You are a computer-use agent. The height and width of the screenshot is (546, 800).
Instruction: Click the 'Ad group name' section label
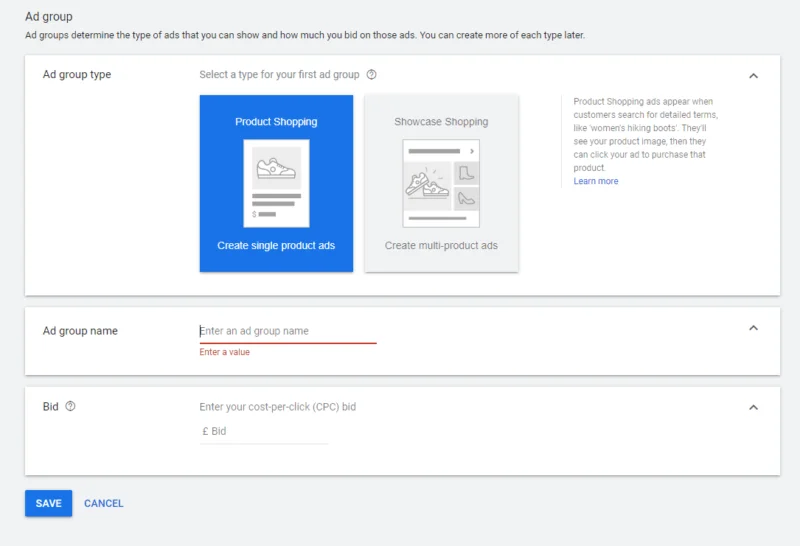click(x=80, y=331)
